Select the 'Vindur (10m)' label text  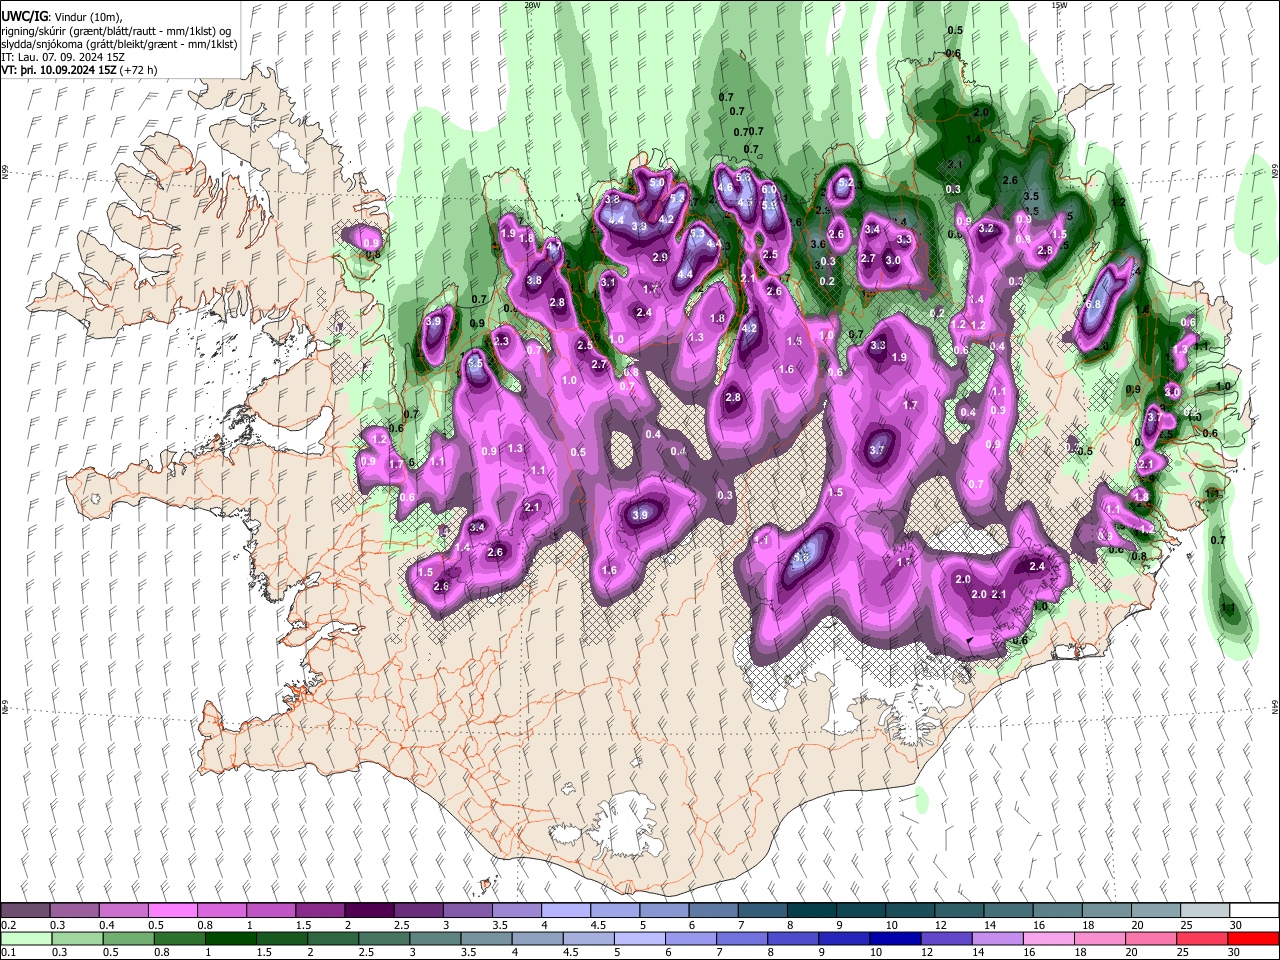(87, 17)
